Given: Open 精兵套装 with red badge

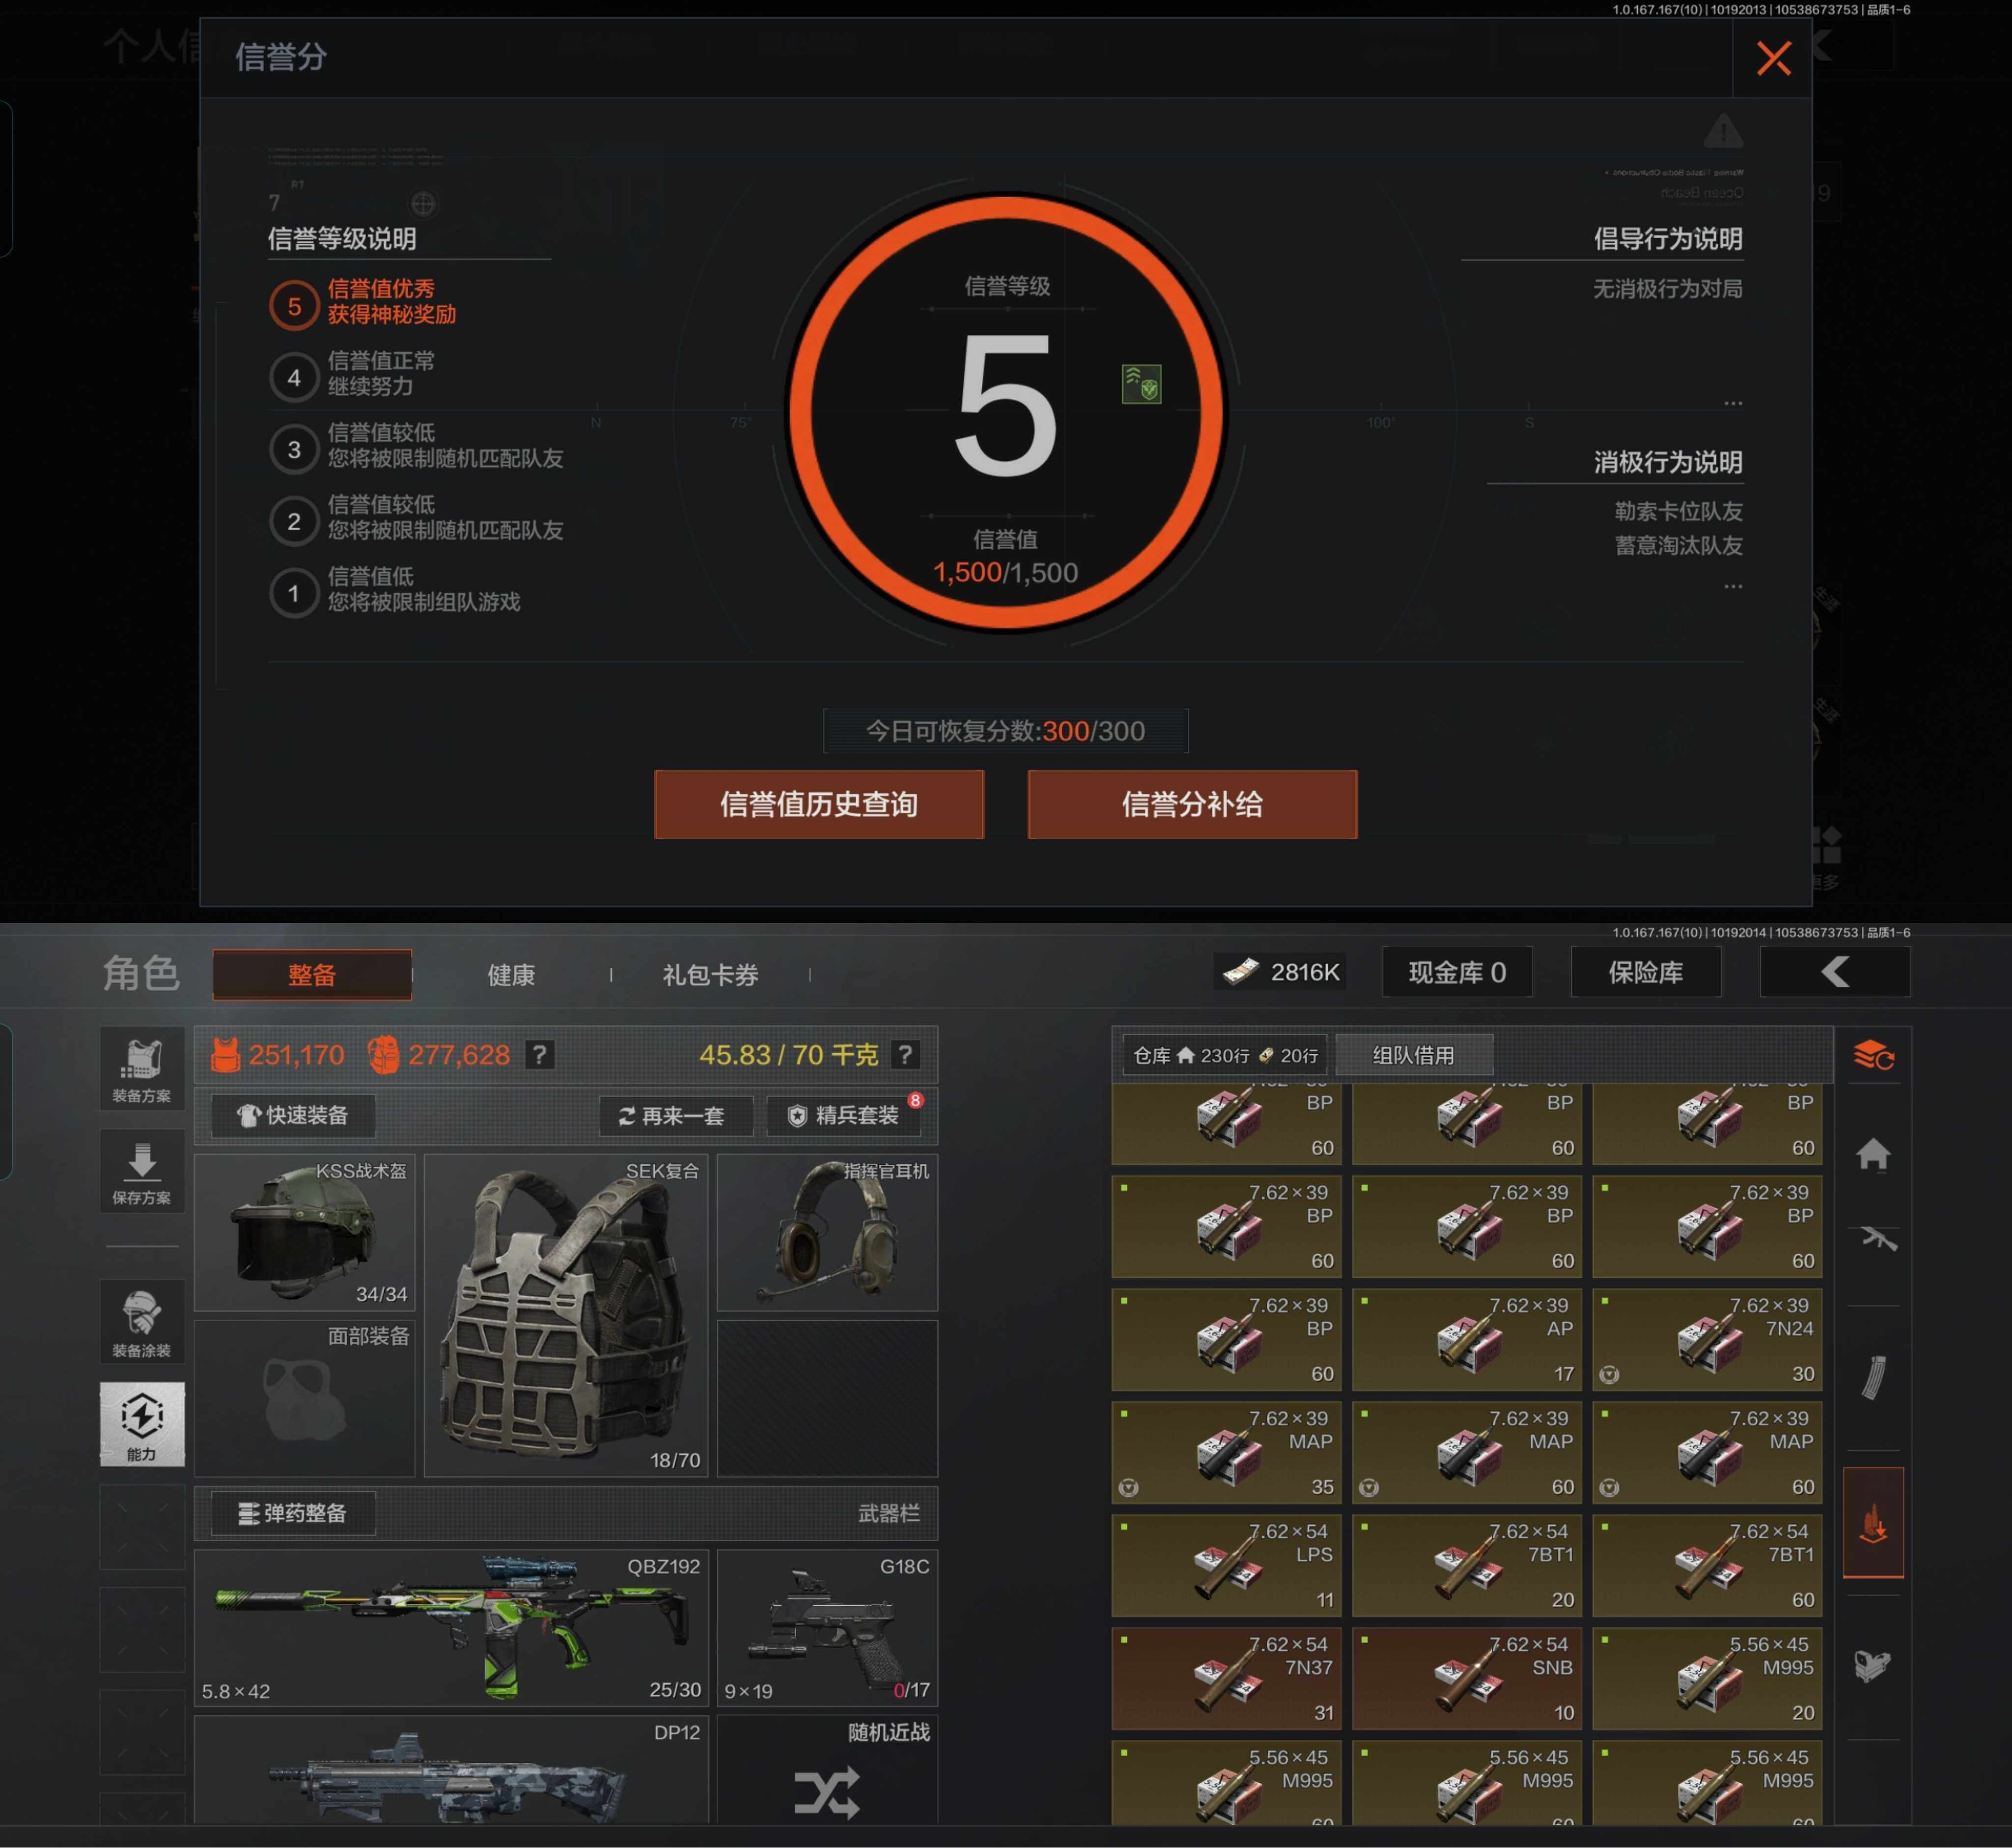Looking at the screenshot, I should pos(845,1115).
